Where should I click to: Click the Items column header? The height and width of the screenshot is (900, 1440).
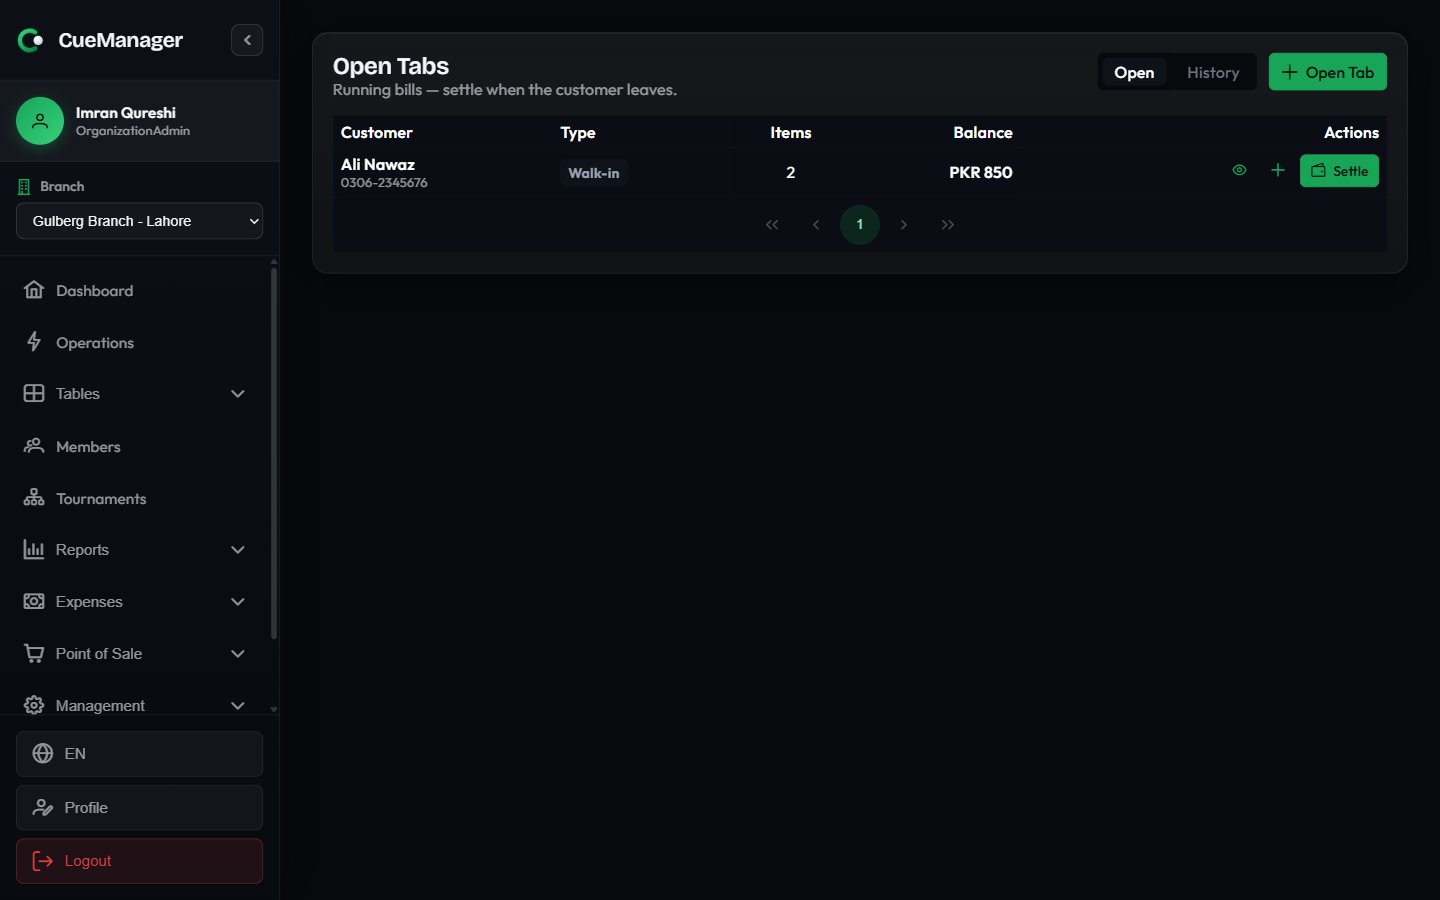tap(791, 132)
